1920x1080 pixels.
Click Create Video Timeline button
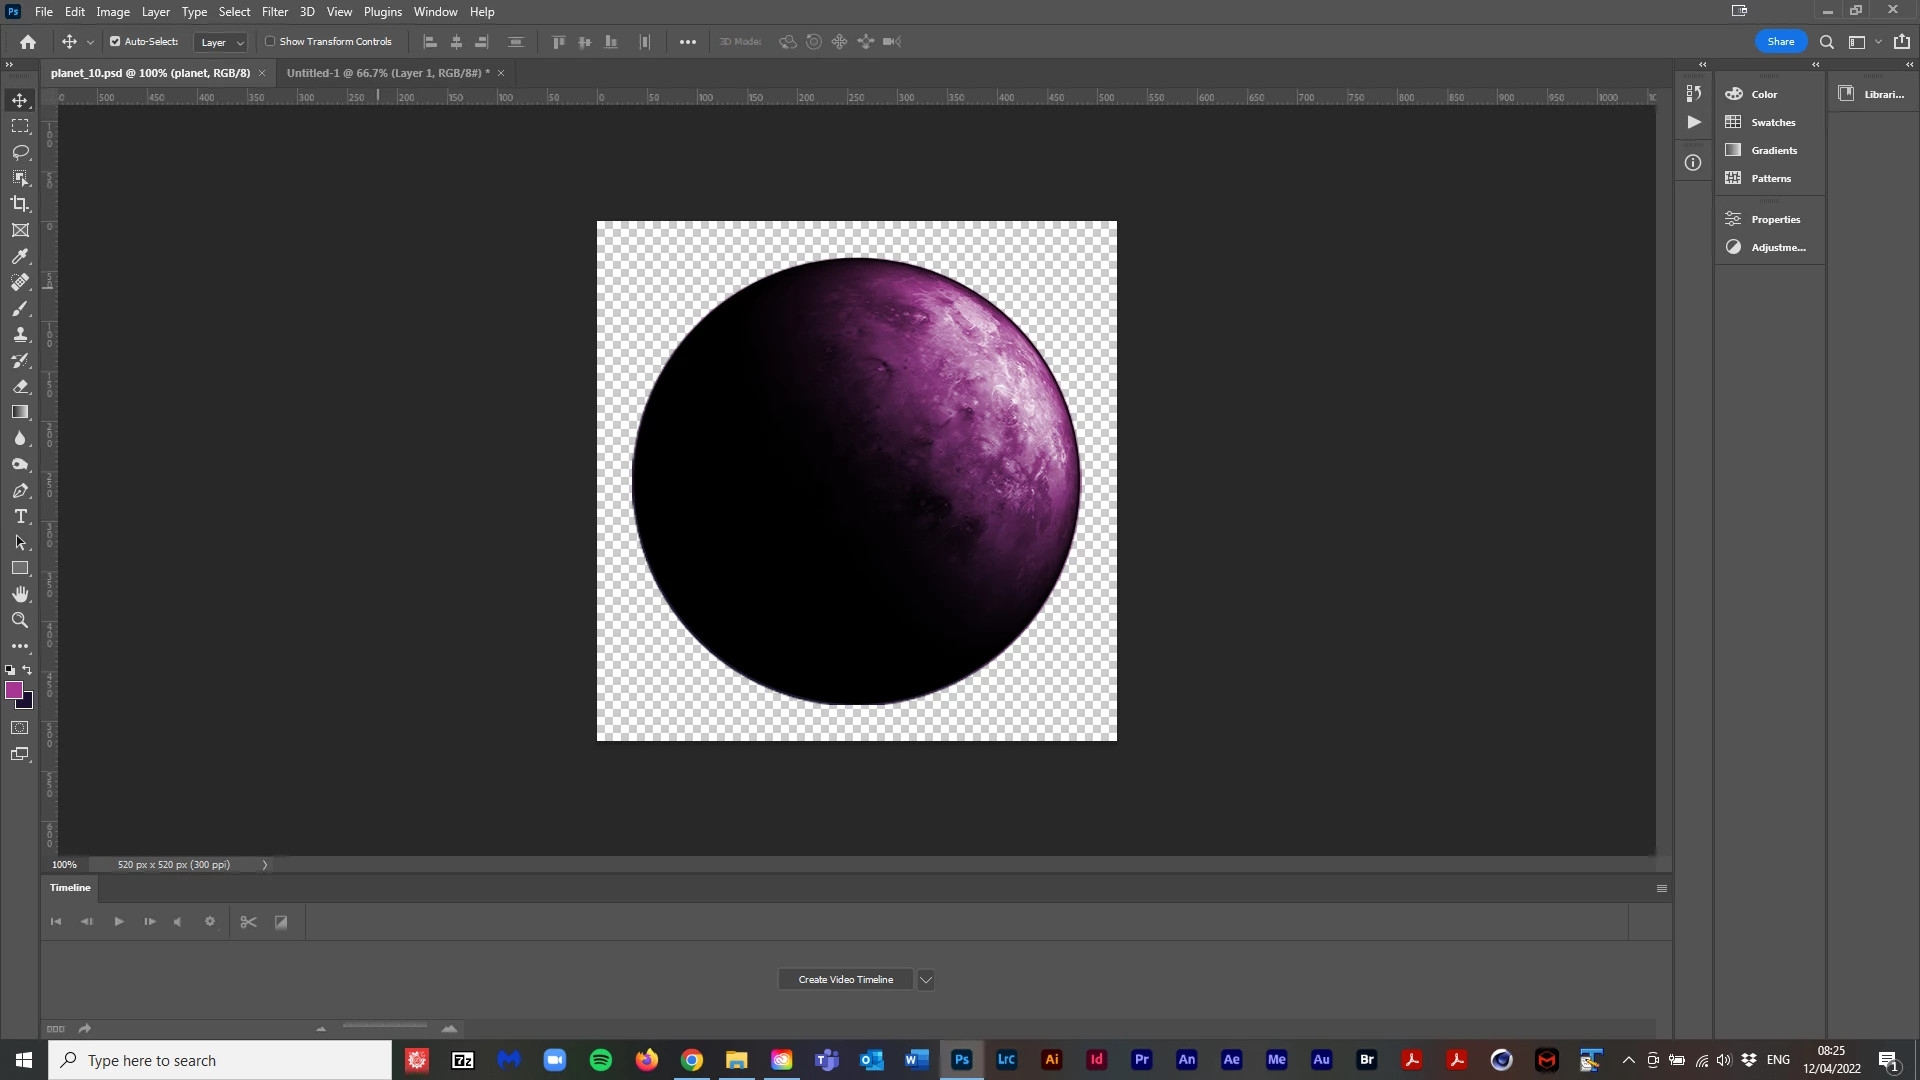[846, 980]
